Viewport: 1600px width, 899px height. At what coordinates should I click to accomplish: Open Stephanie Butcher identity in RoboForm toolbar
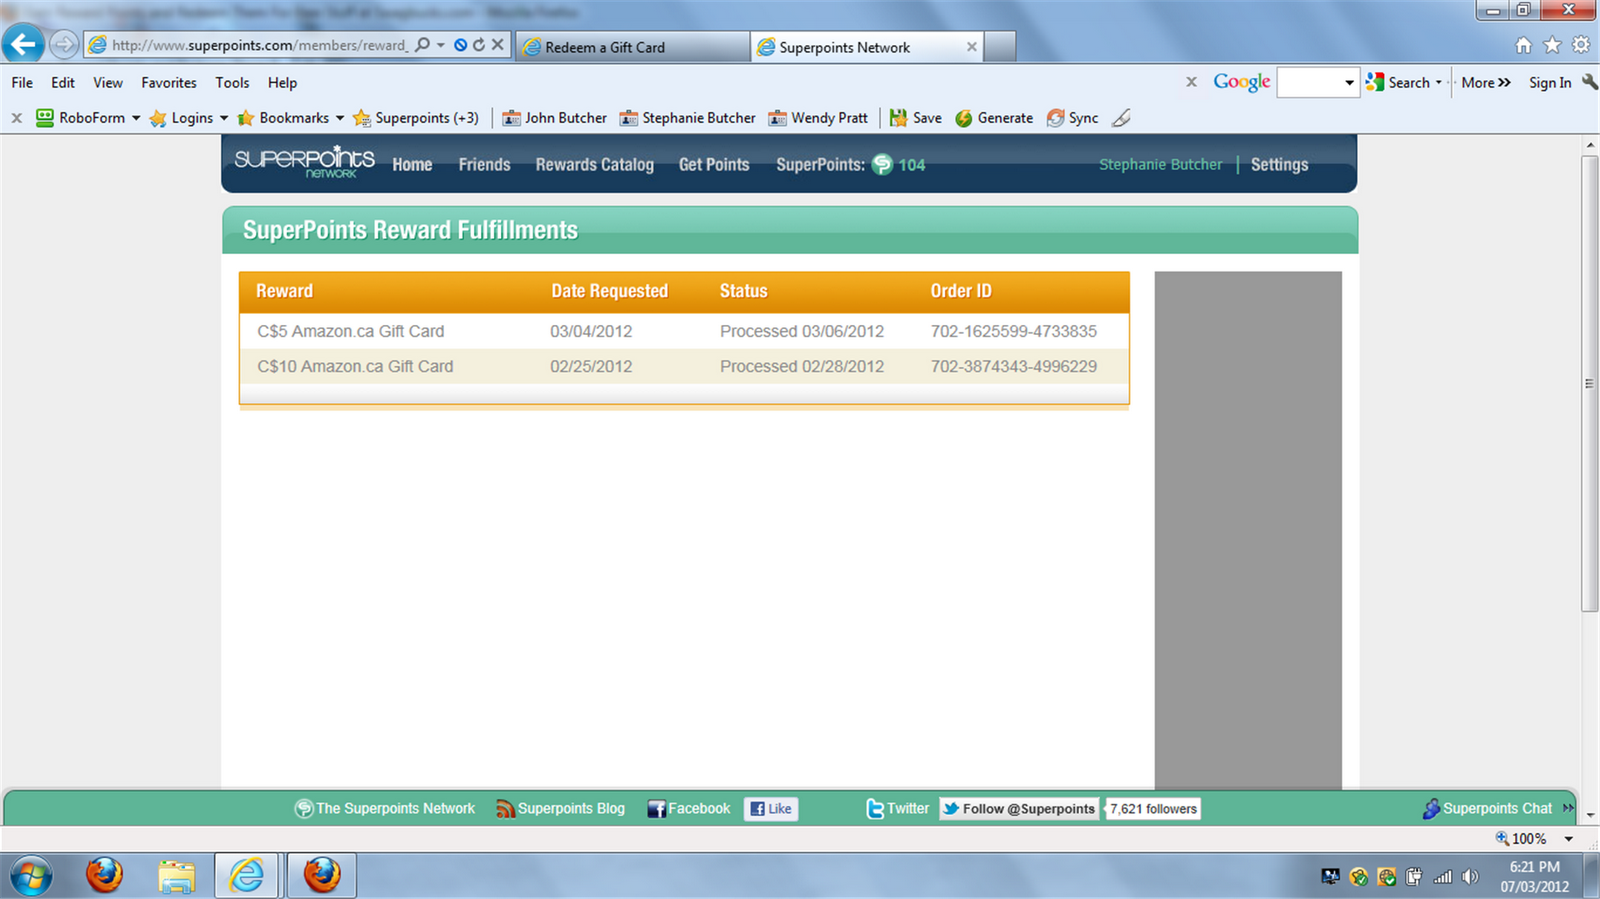[x=687, y=118]
